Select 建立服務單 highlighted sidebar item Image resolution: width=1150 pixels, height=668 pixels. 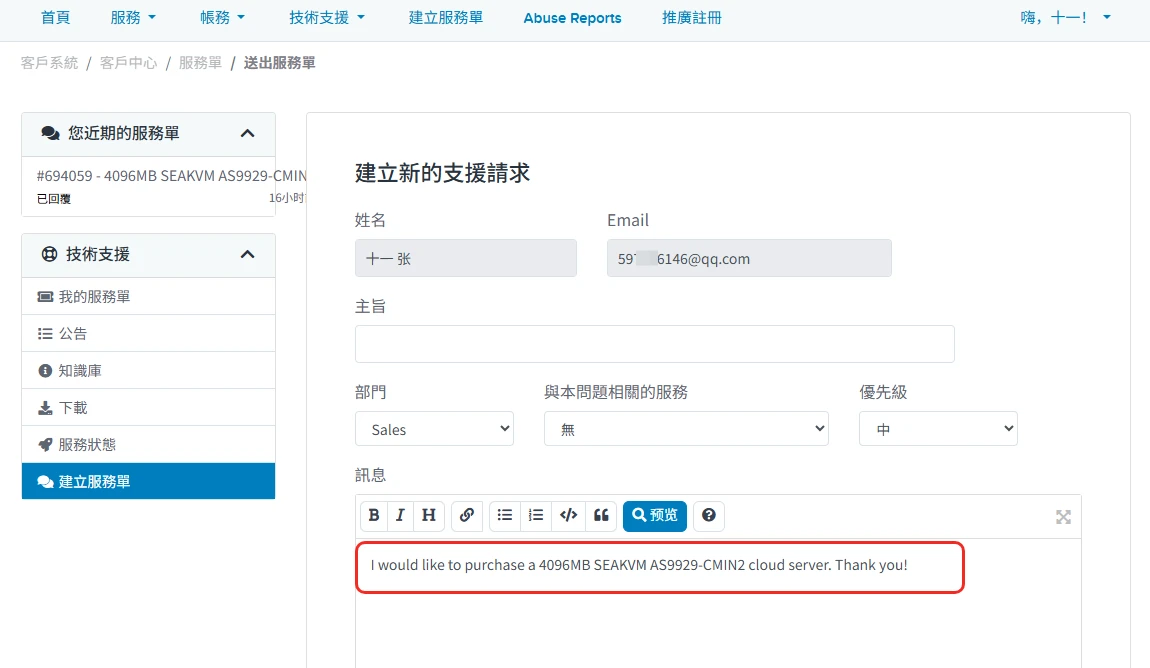(x=148, y=481)
